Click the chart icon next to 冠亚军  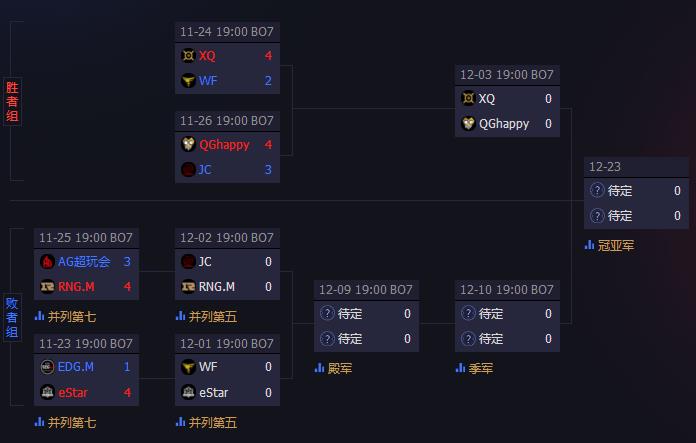[589, 245]
